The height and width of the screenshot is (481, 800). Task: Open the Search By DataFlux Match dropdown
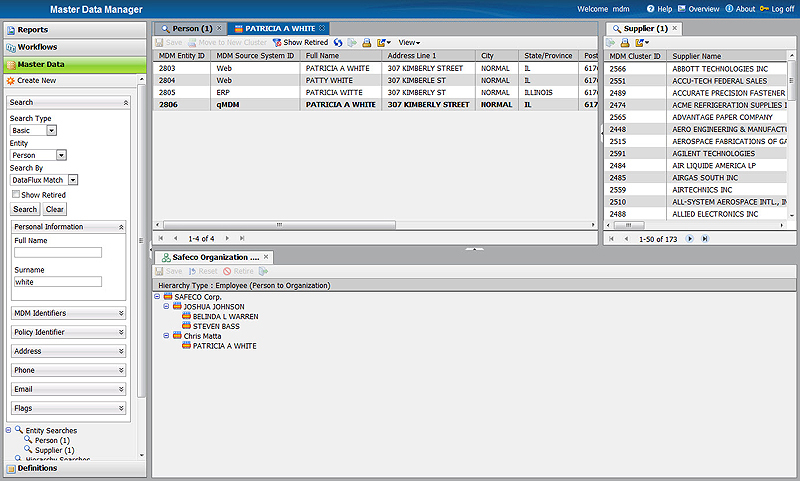[x=73, y=180]
